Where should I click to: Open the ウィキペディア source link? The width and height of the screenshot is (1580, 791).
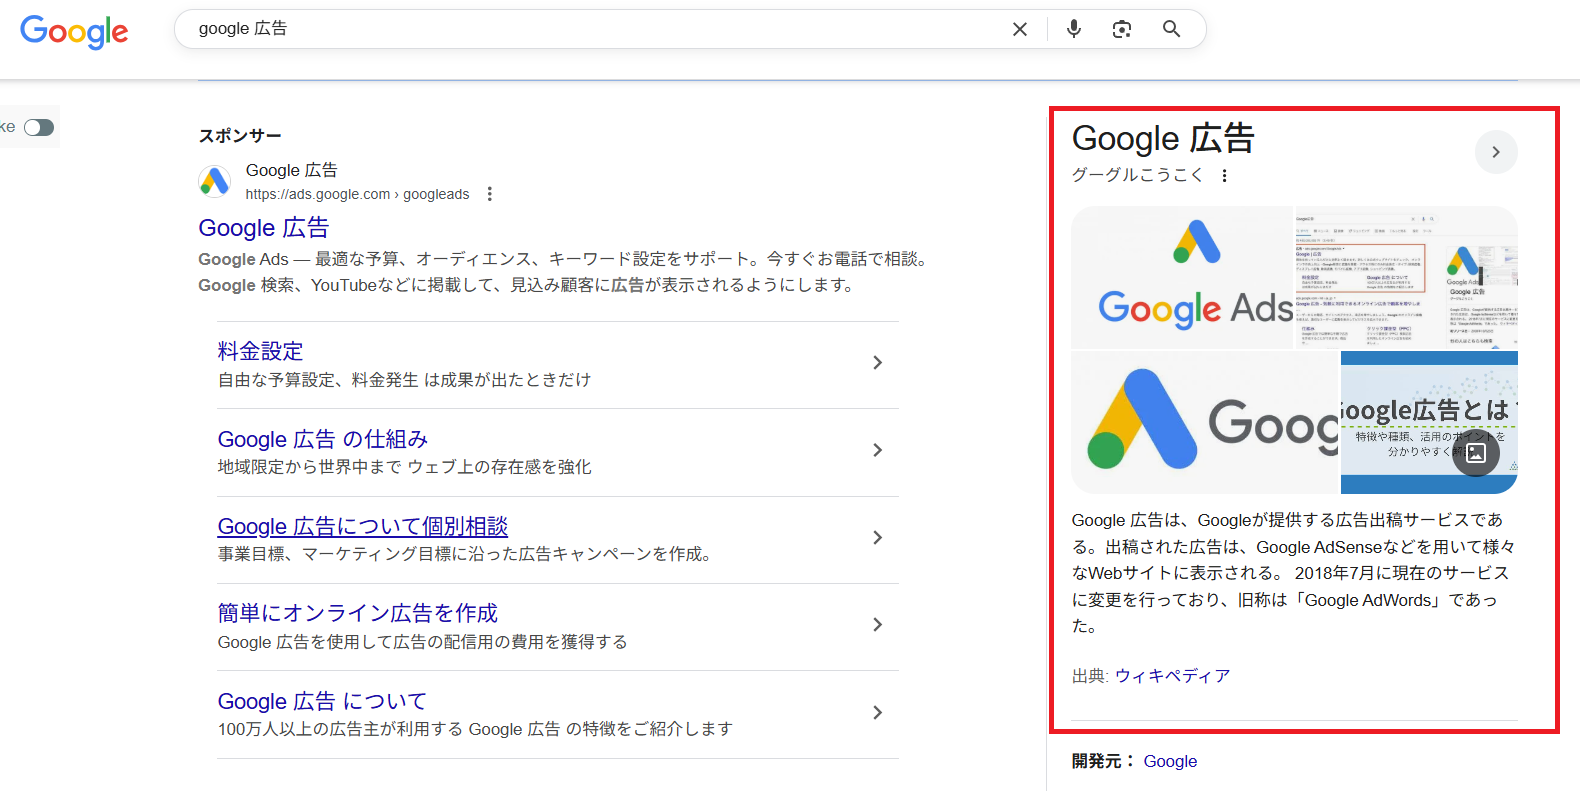[x=1172, y=676]
